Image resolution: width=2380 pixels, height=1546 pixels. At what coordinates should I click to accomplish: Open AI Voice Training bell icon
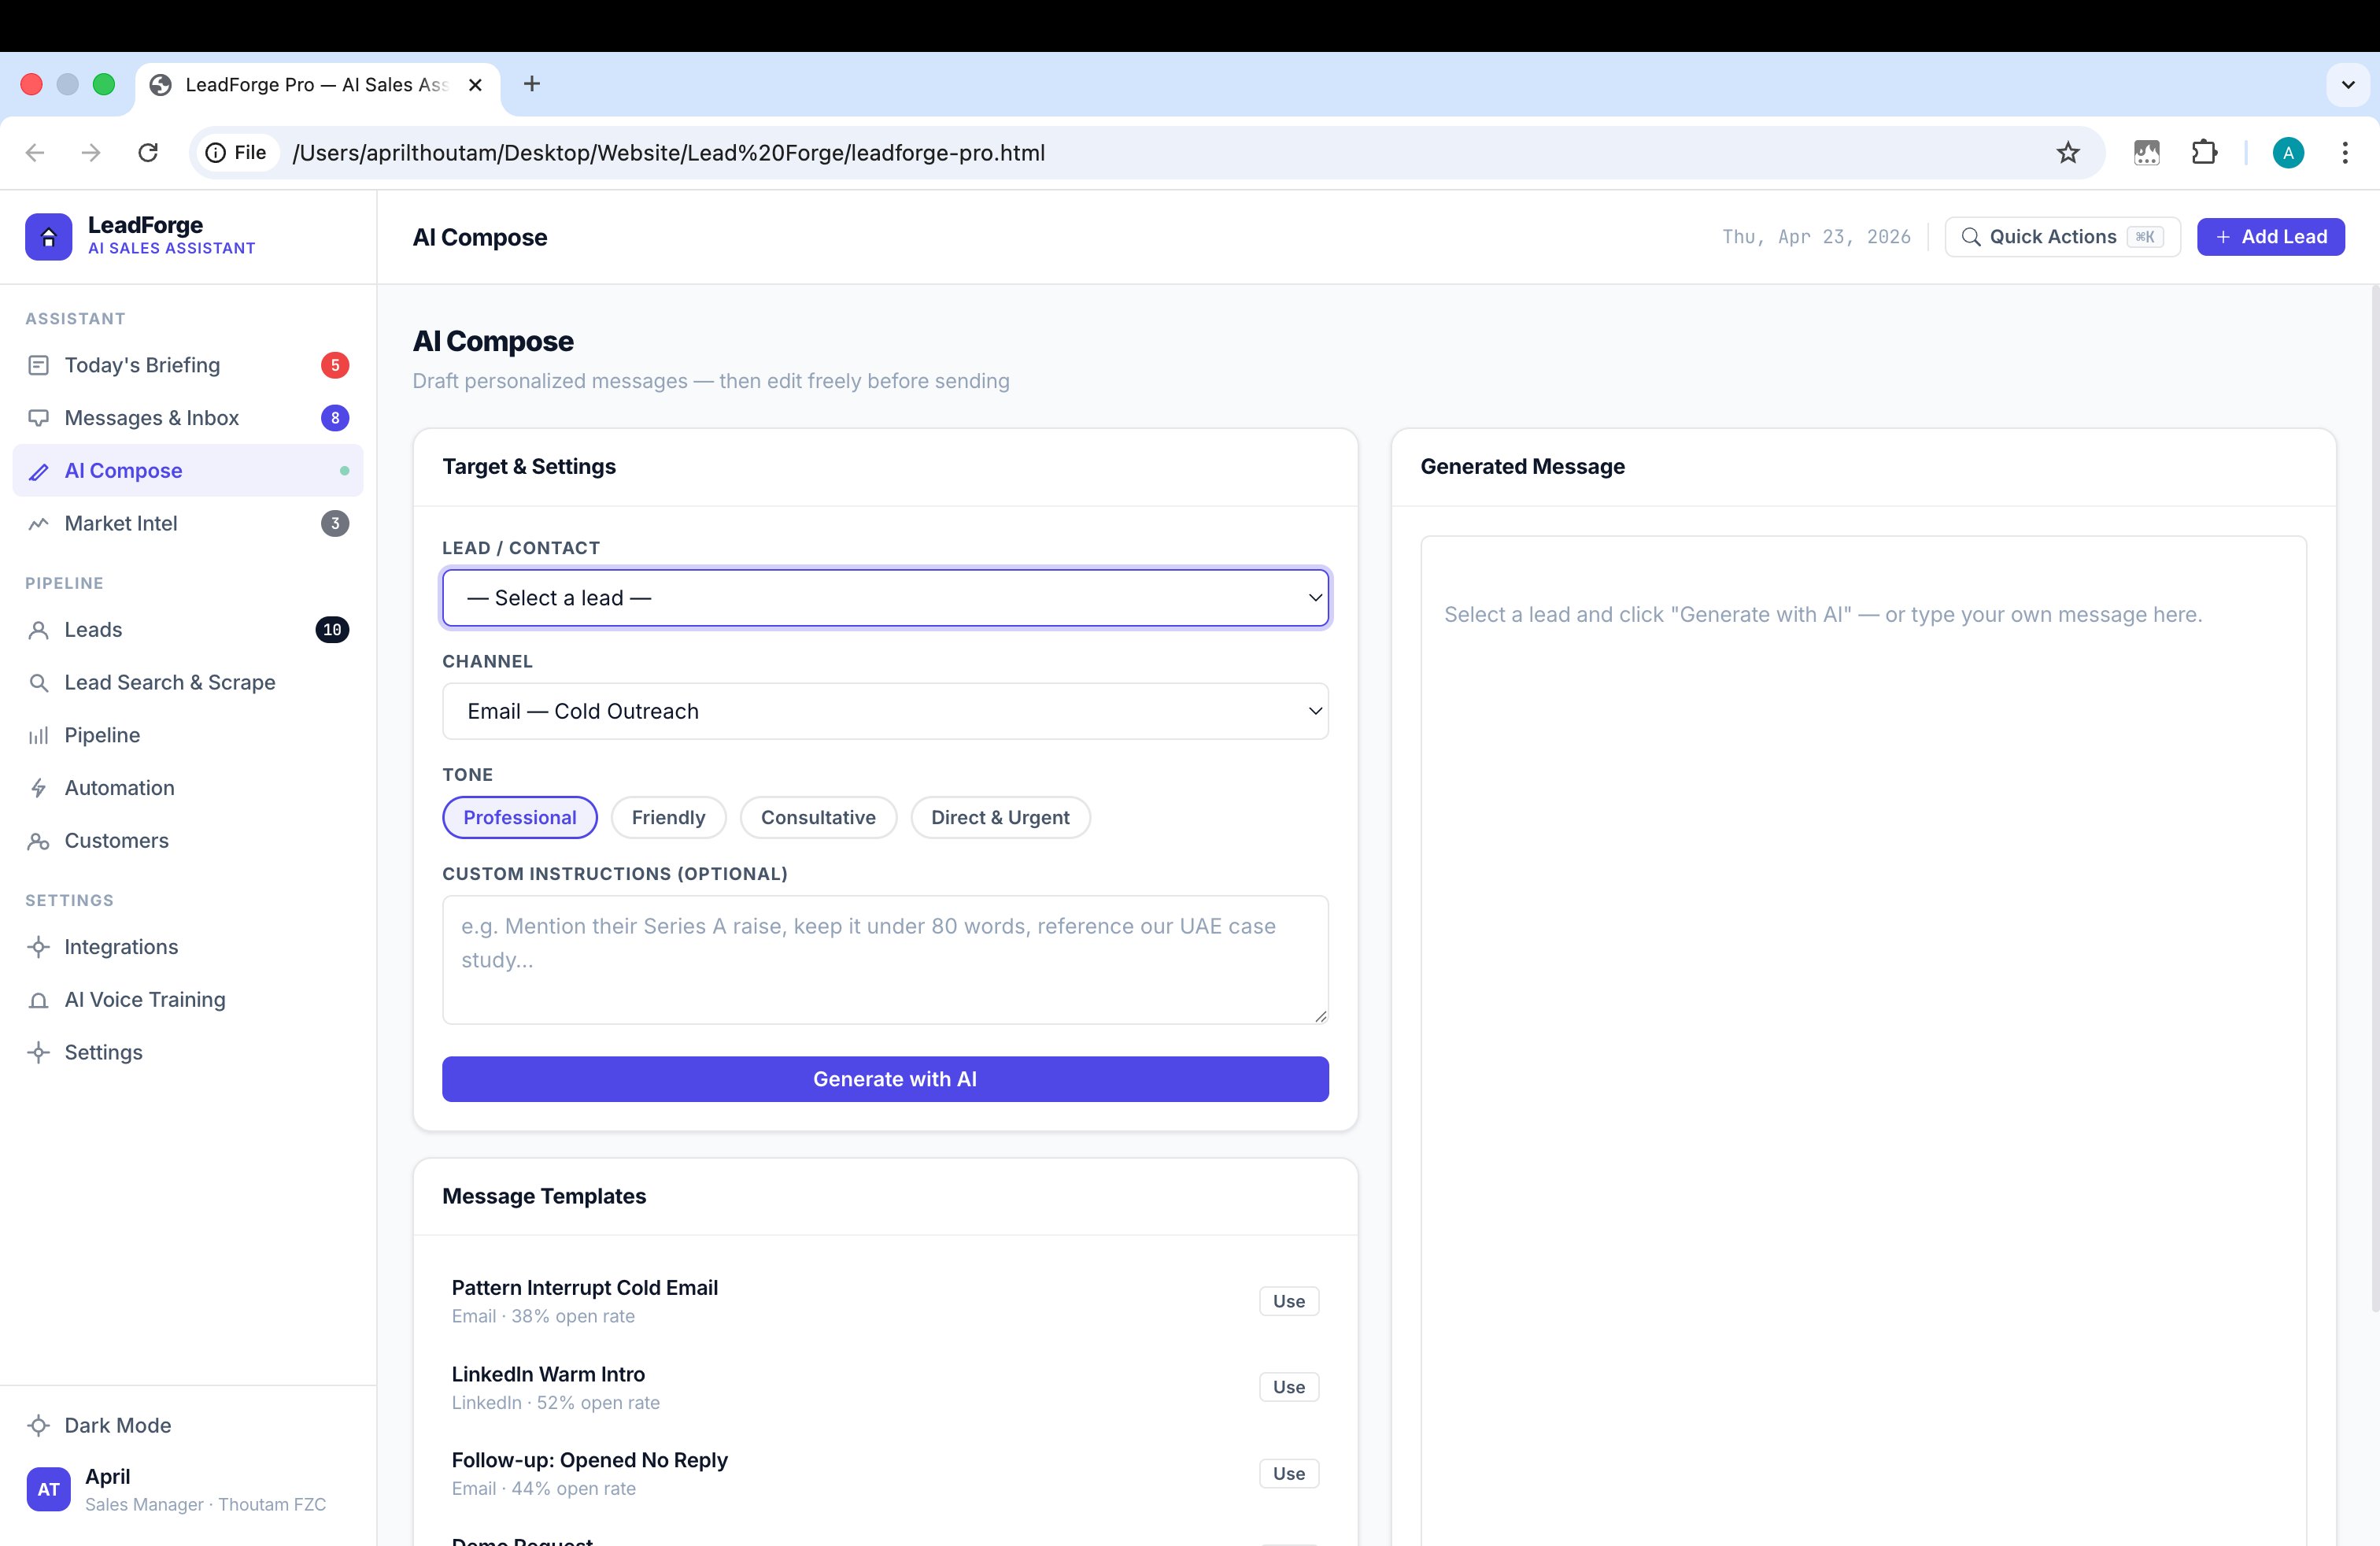coord(38,1000)
